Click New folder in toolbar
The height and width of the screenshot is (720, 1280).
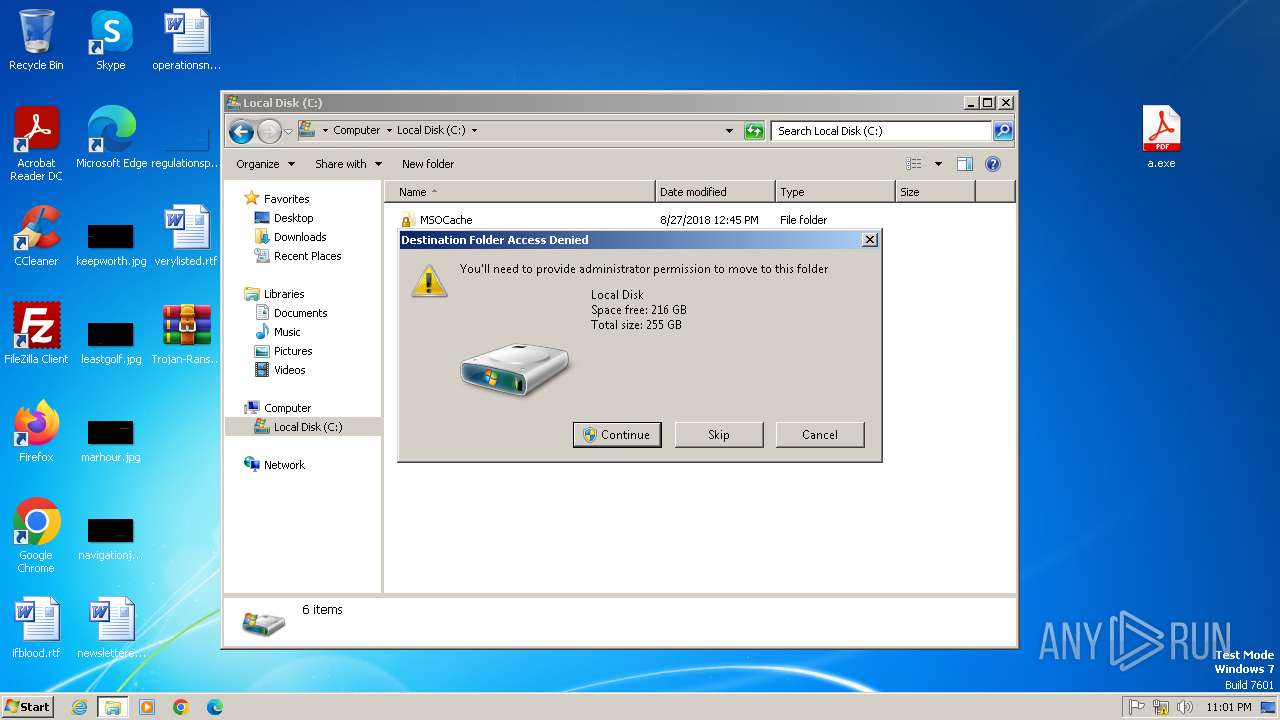click(x=428, y=164)
